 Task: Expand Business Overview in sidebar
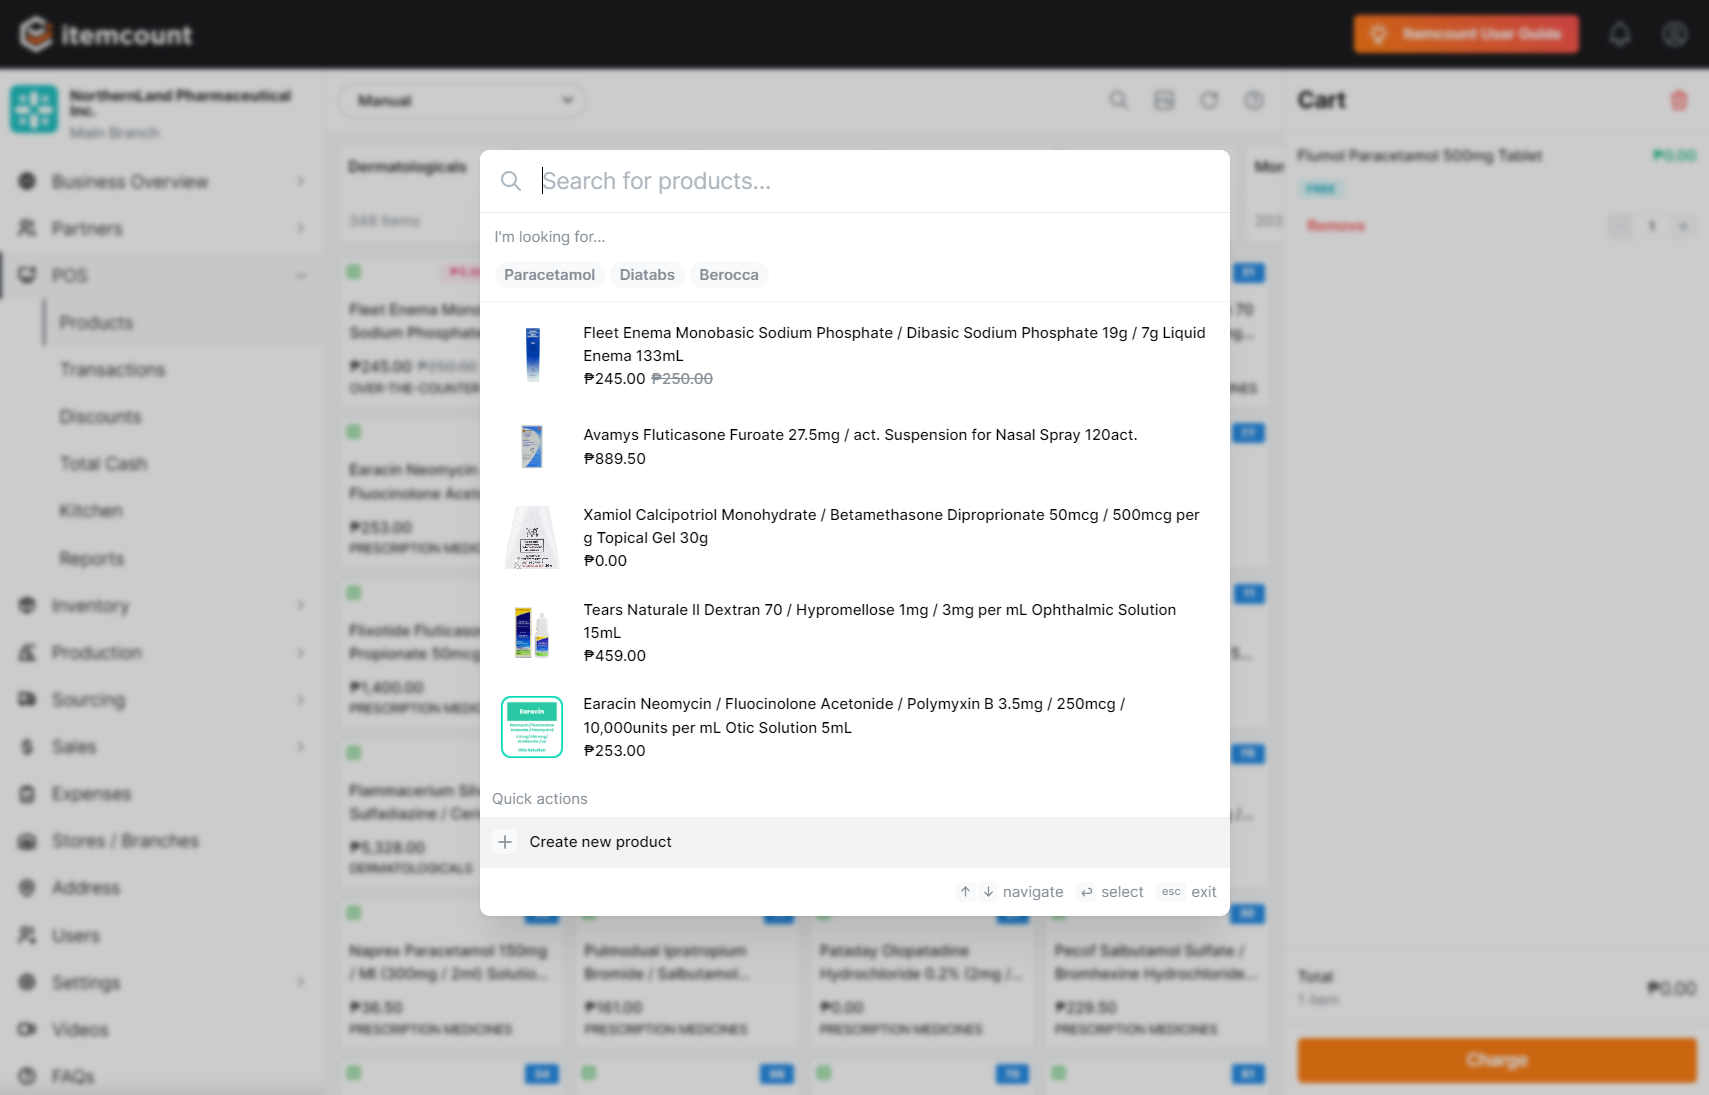click(x=162, y=181)
